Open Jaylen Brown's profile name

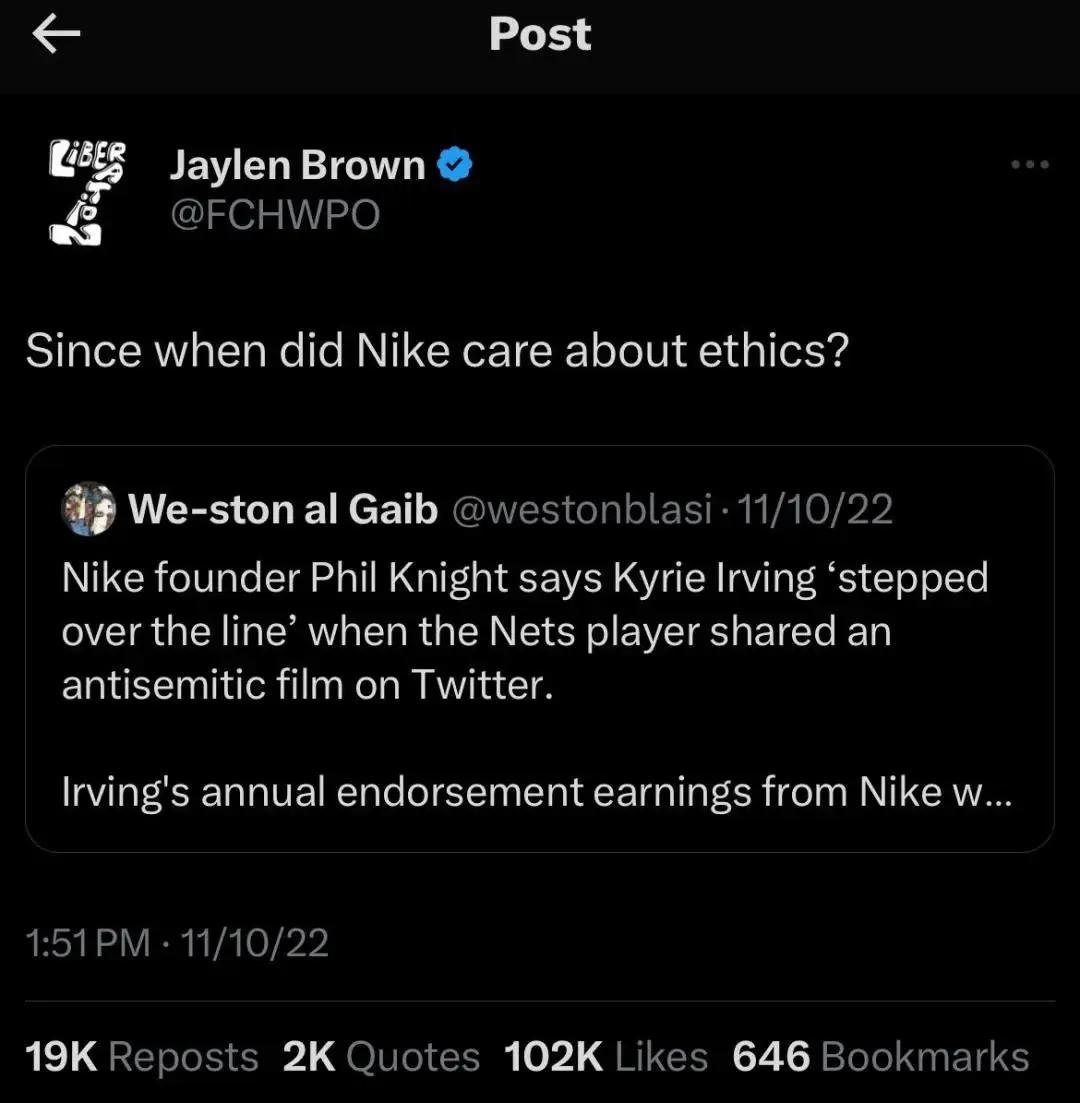point(297,165)
